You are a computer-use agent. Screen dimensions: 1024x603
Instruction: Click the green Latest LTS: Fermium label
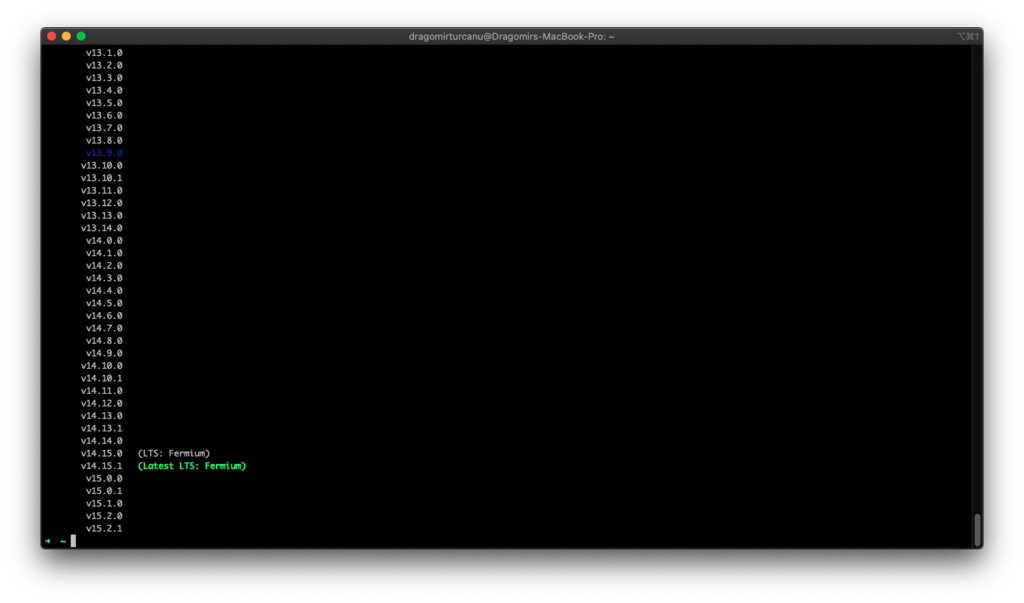(191, 466)
